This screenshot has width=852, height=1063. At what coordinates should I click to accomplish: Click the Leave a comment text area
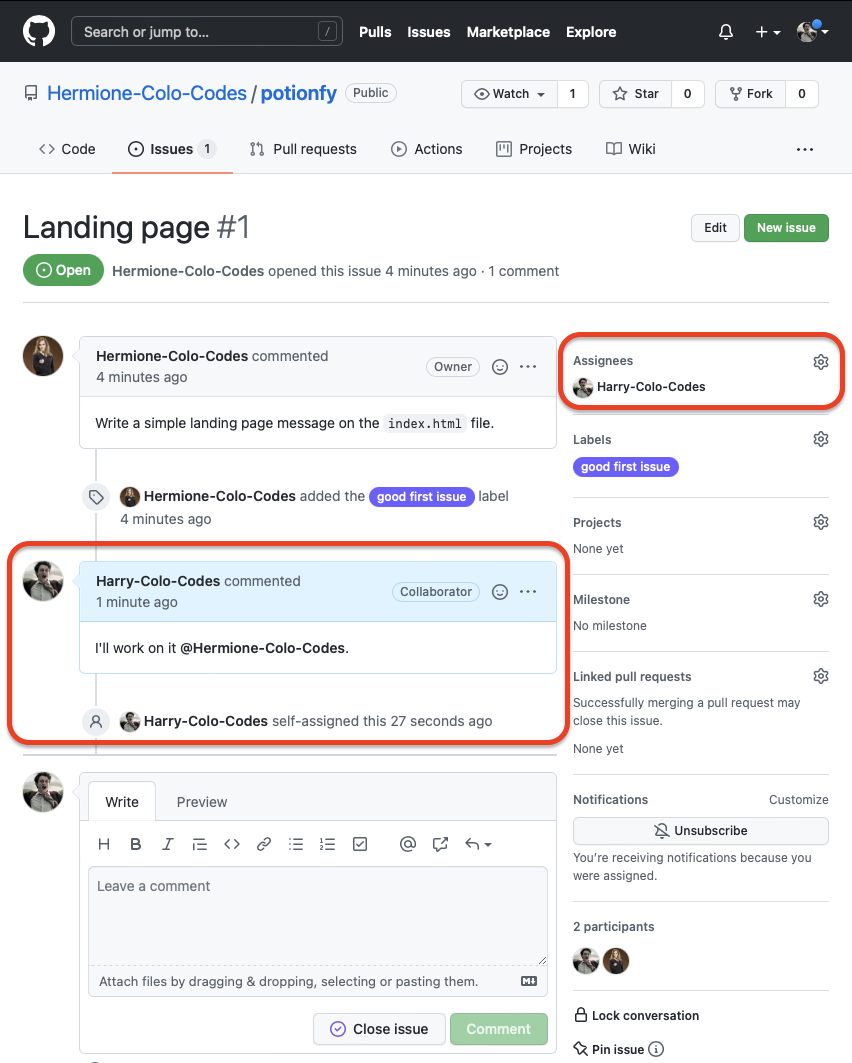(x=317, y=915)
